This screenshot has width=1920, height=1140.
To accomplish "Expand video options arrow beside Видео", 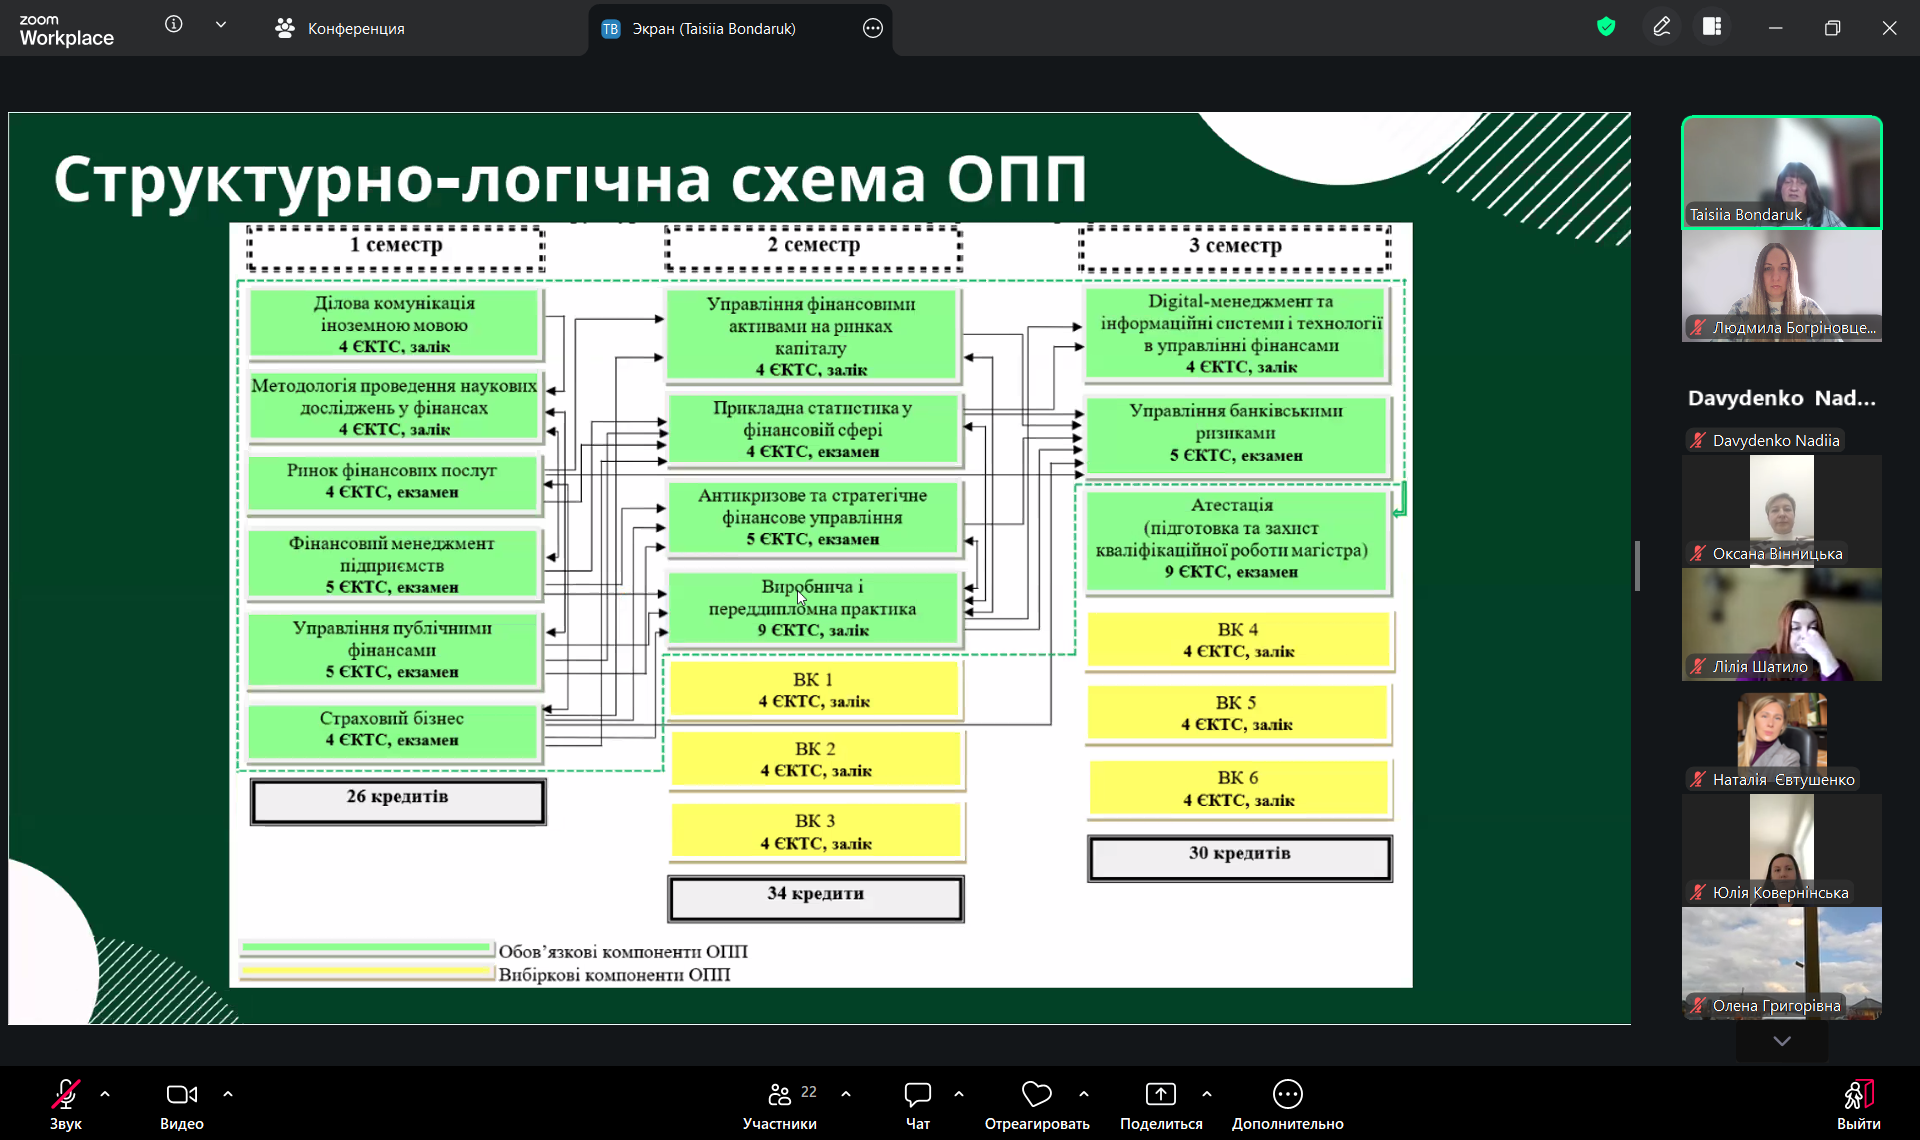I will click(228, 1094).
